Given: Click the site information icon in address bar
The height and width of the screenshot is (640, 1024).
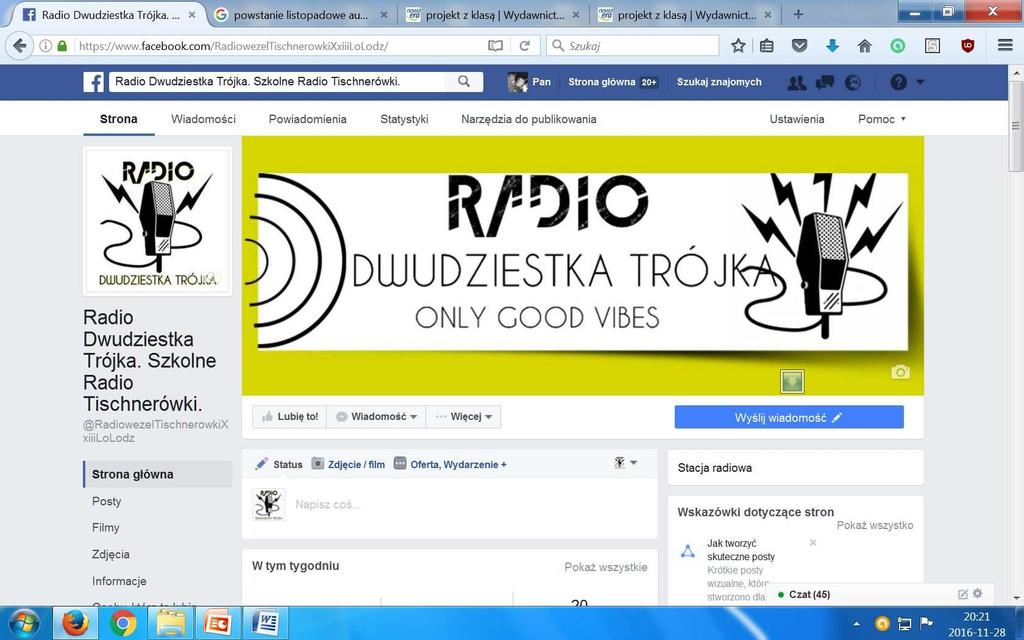Looking at the screenshot, I should (x=46, y=46).
